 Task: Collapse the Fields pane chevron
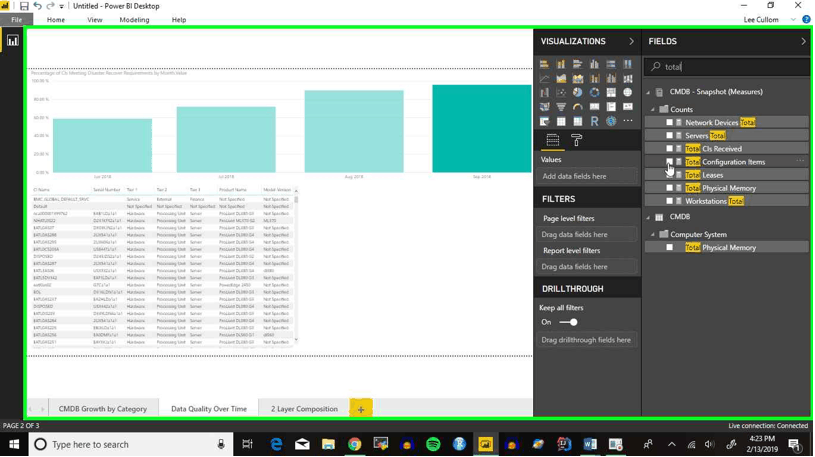coord(803,42)
